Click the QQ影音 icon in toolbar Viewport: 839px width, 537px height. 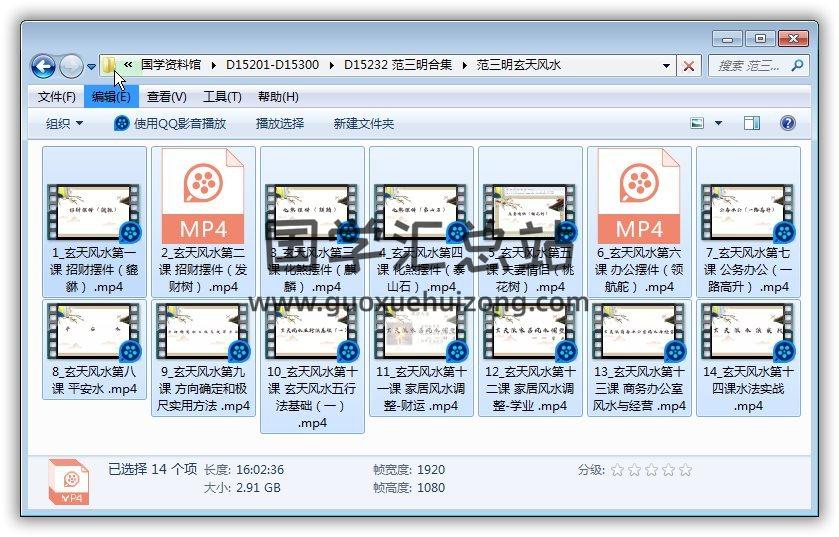tap(121, 124)
